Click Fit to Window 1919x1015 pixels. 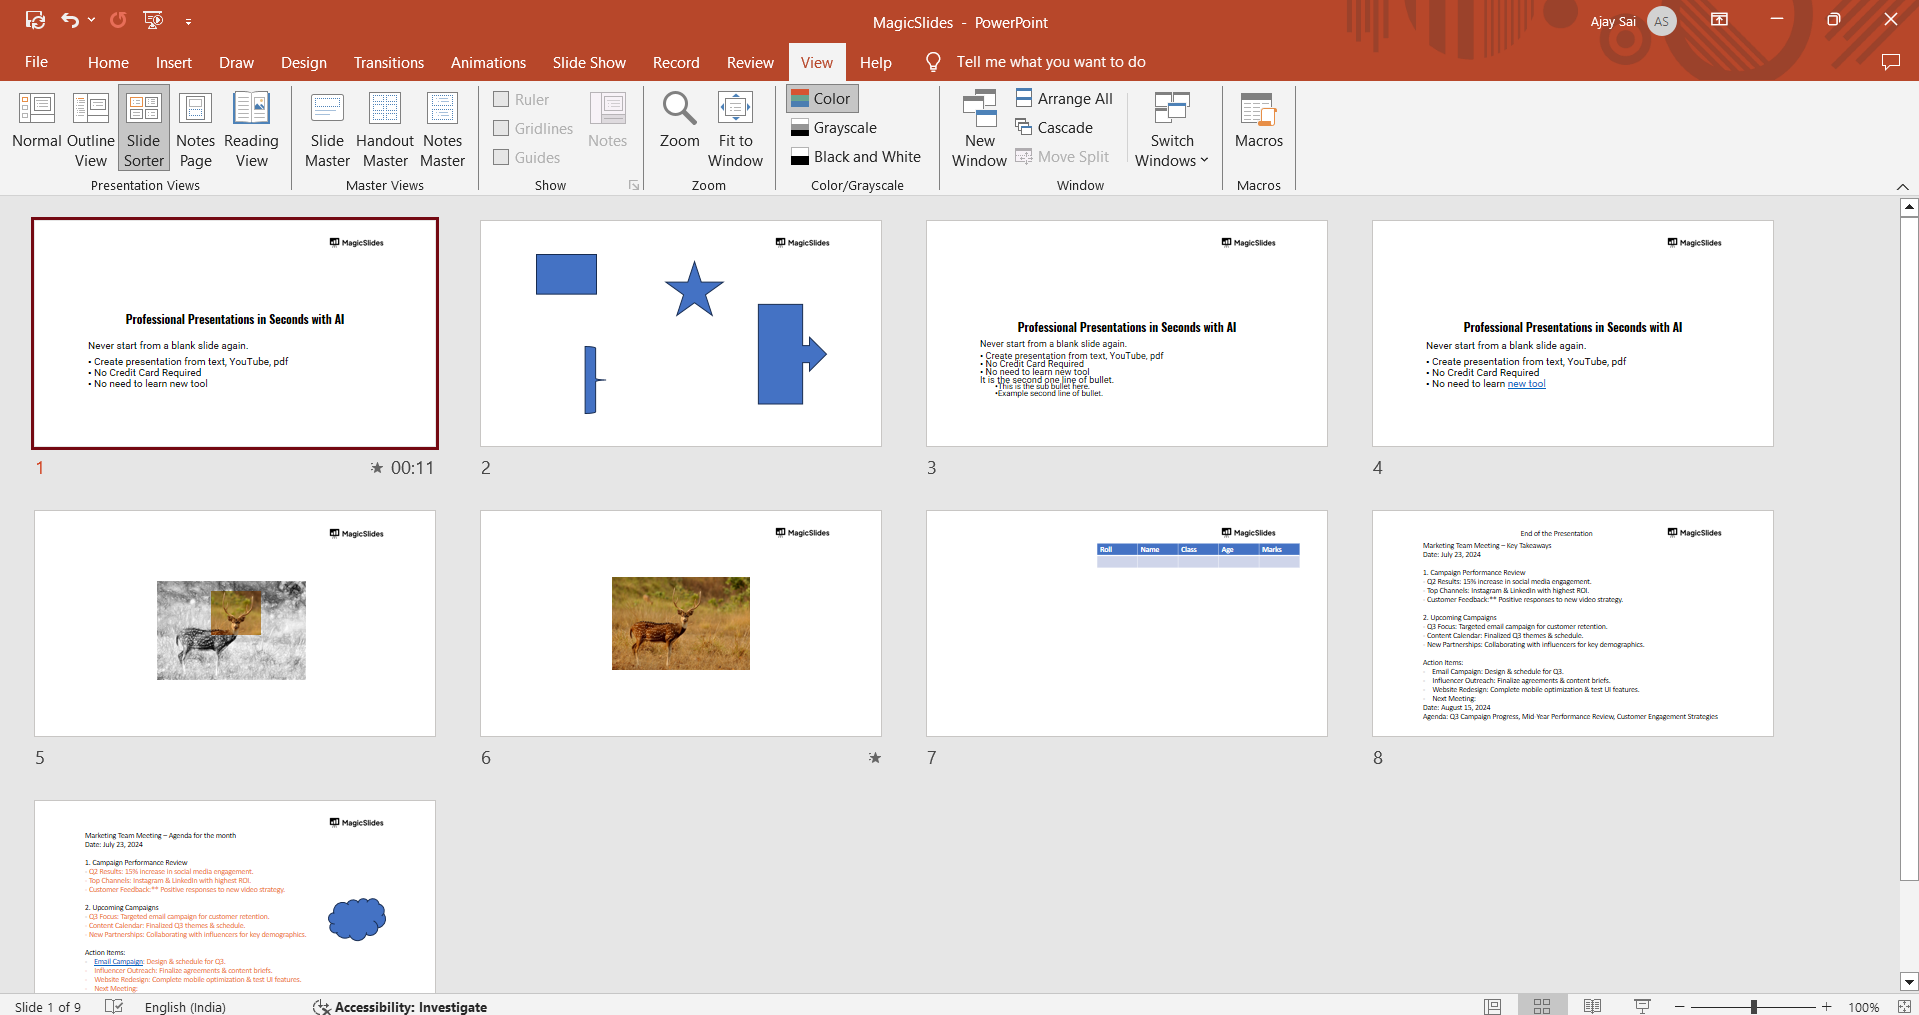point(735,129)
